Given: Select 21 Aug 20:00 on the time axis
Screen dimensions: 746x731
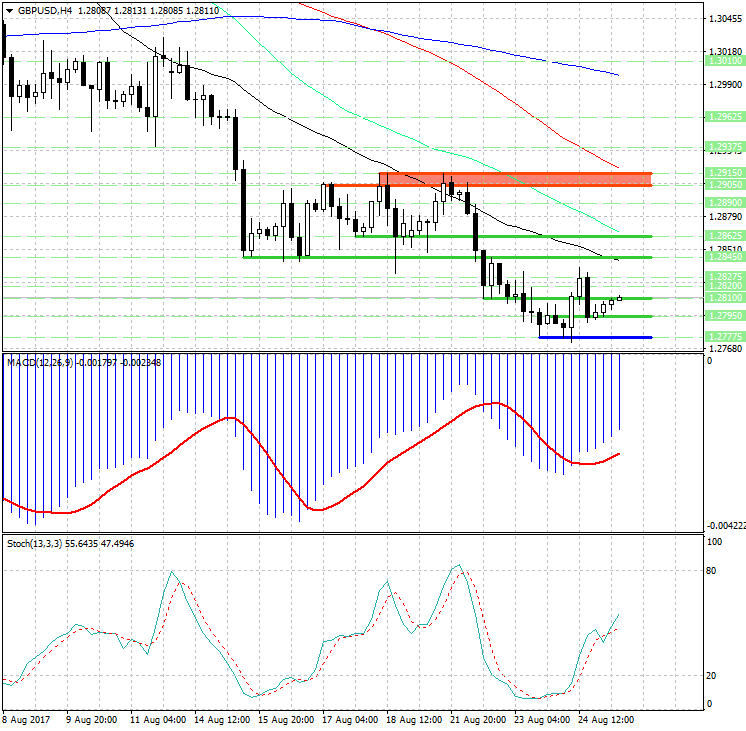Looking at the screenshot, I should (475, 719).
